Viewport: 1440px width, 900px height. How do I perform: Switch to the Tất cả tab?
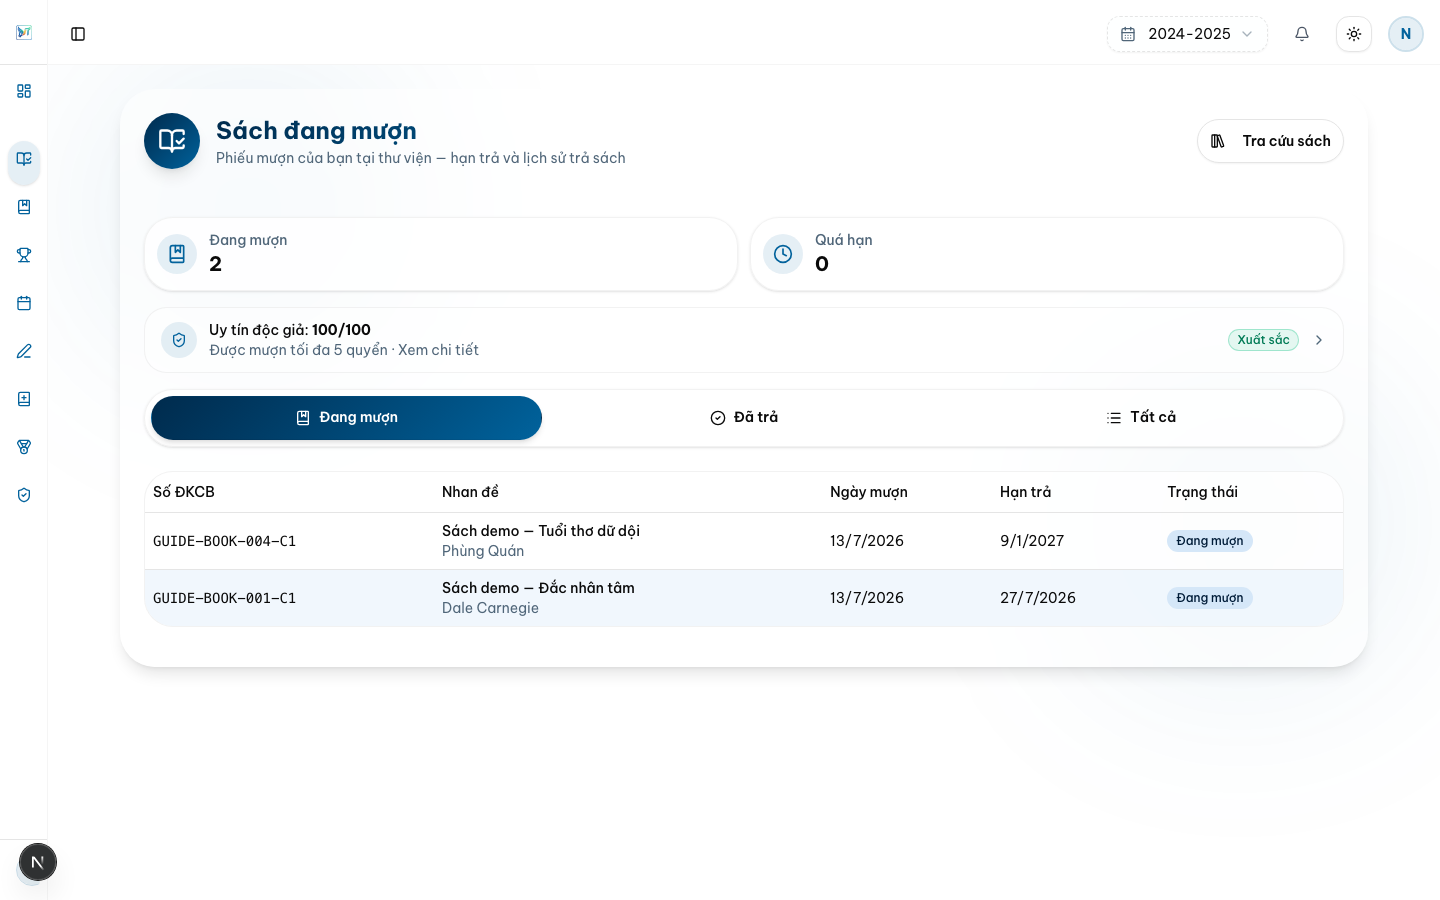click(x=1141, y=418)
